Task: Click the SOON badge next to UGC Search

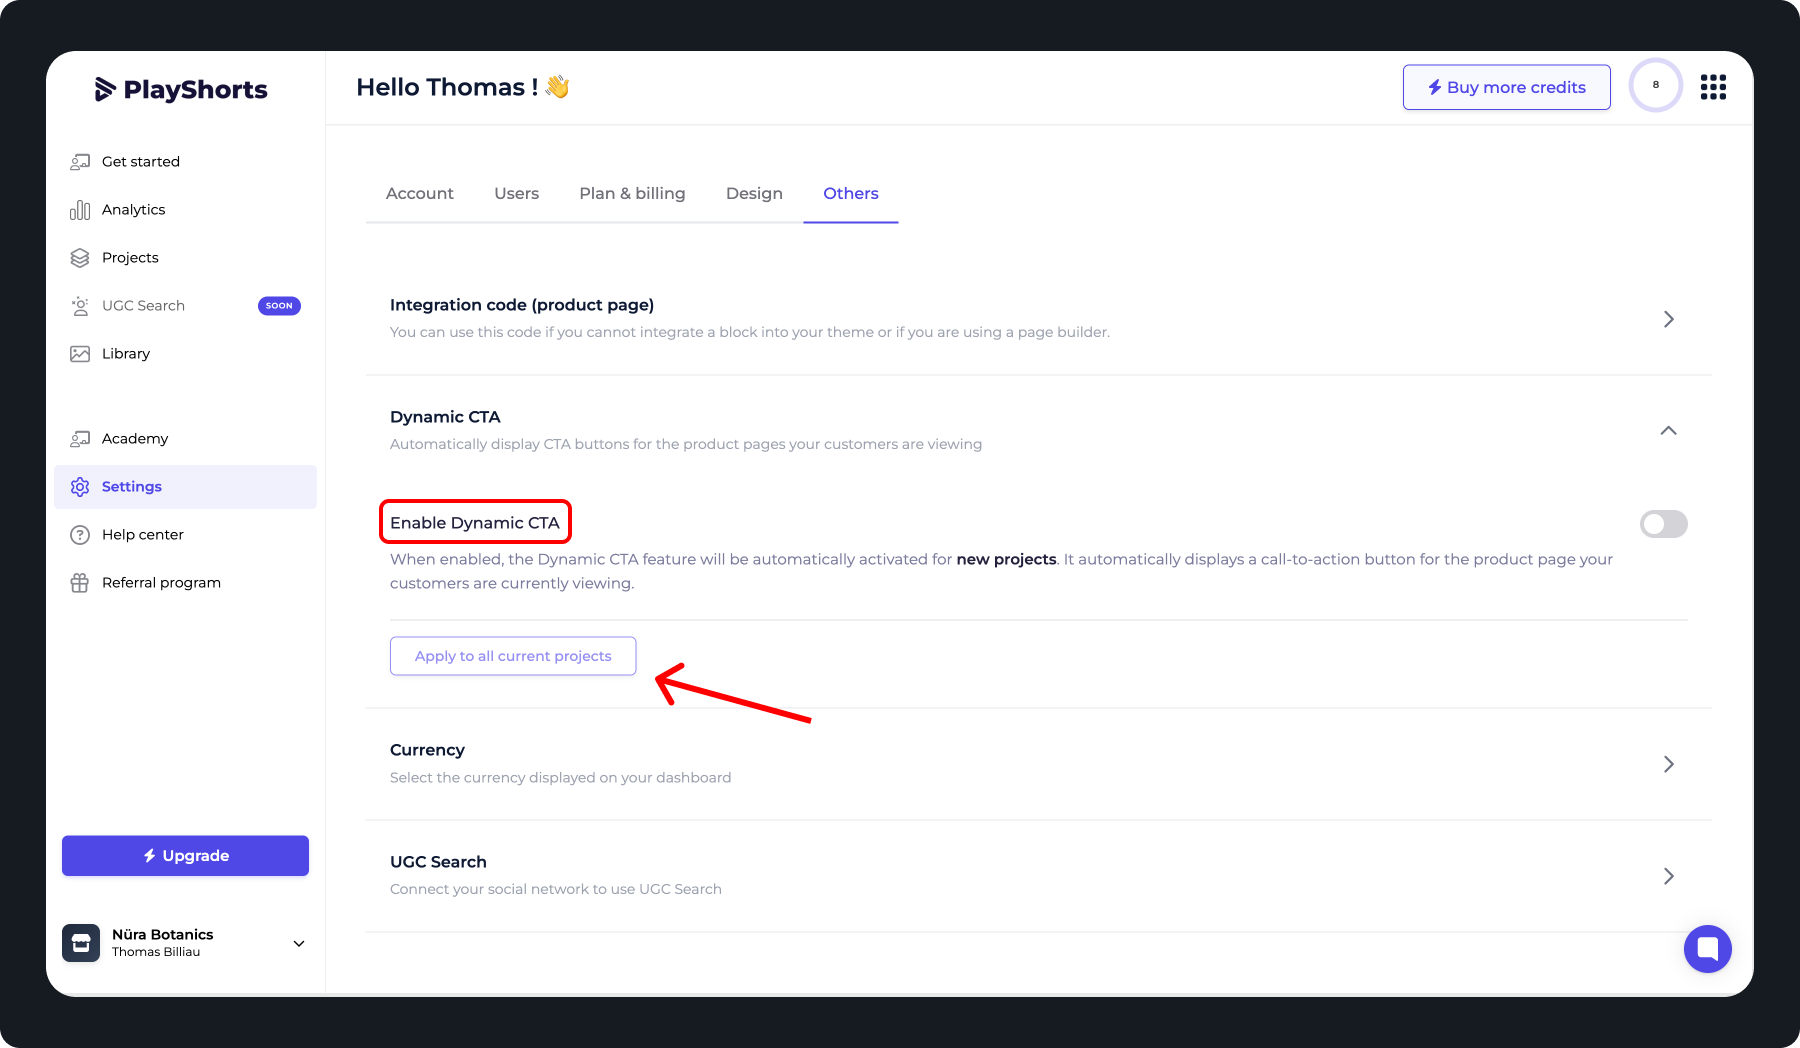Action: coord(280,306)
